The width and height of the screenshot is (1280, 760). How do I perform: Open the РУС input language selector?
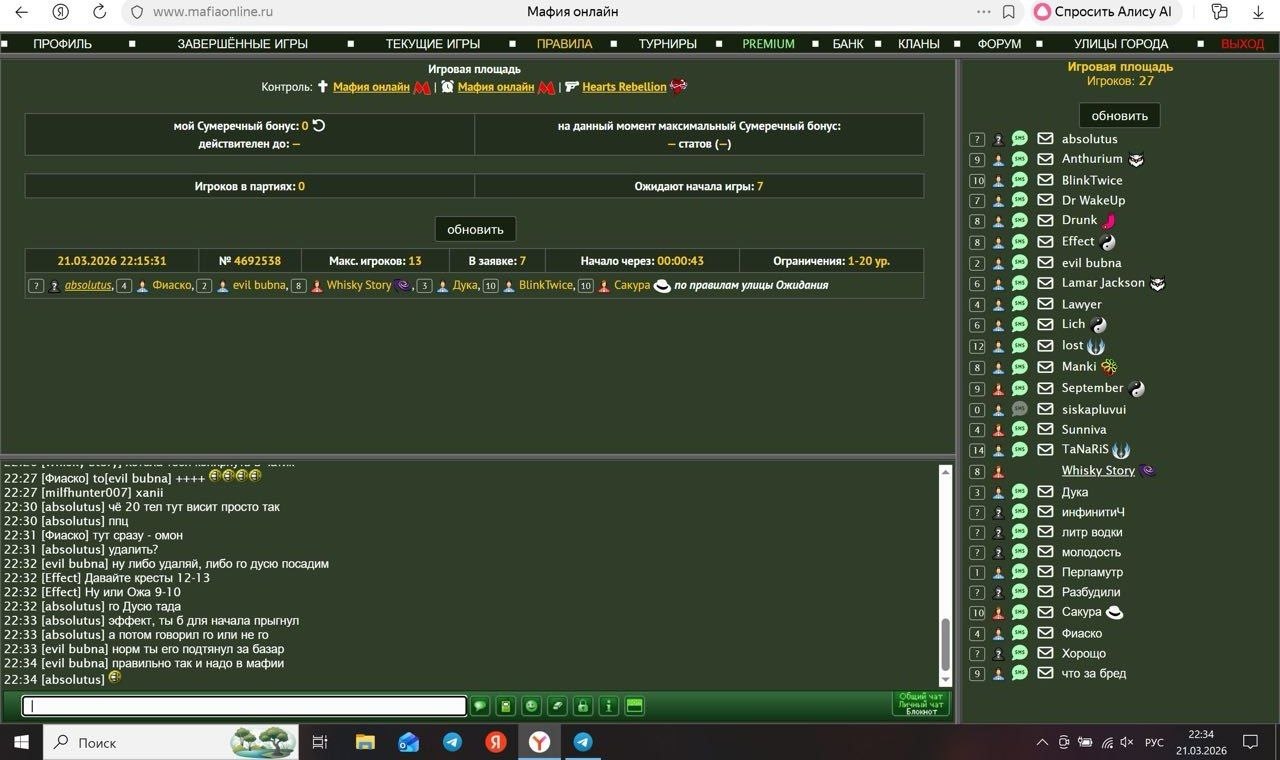click(1154, 742)
